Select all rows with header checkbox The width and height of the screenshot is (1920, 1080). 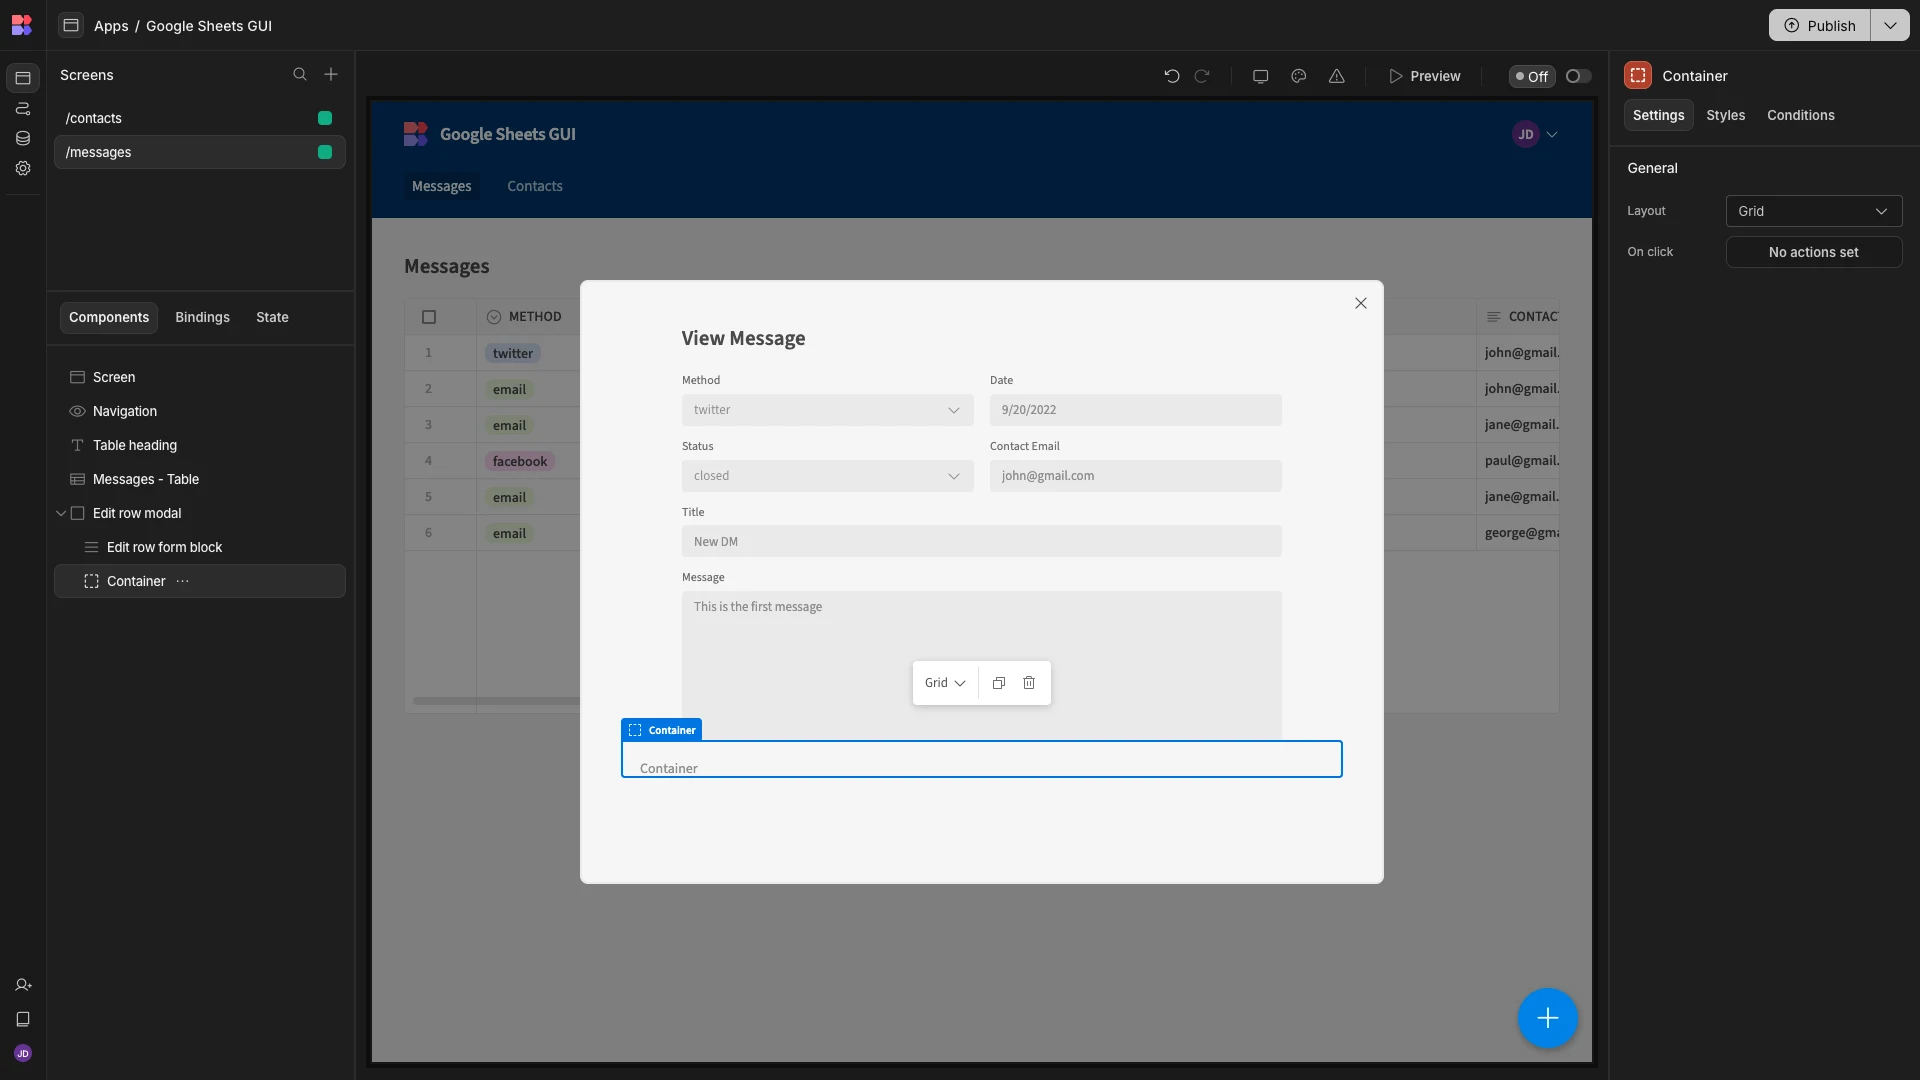(x=429, y=317)
